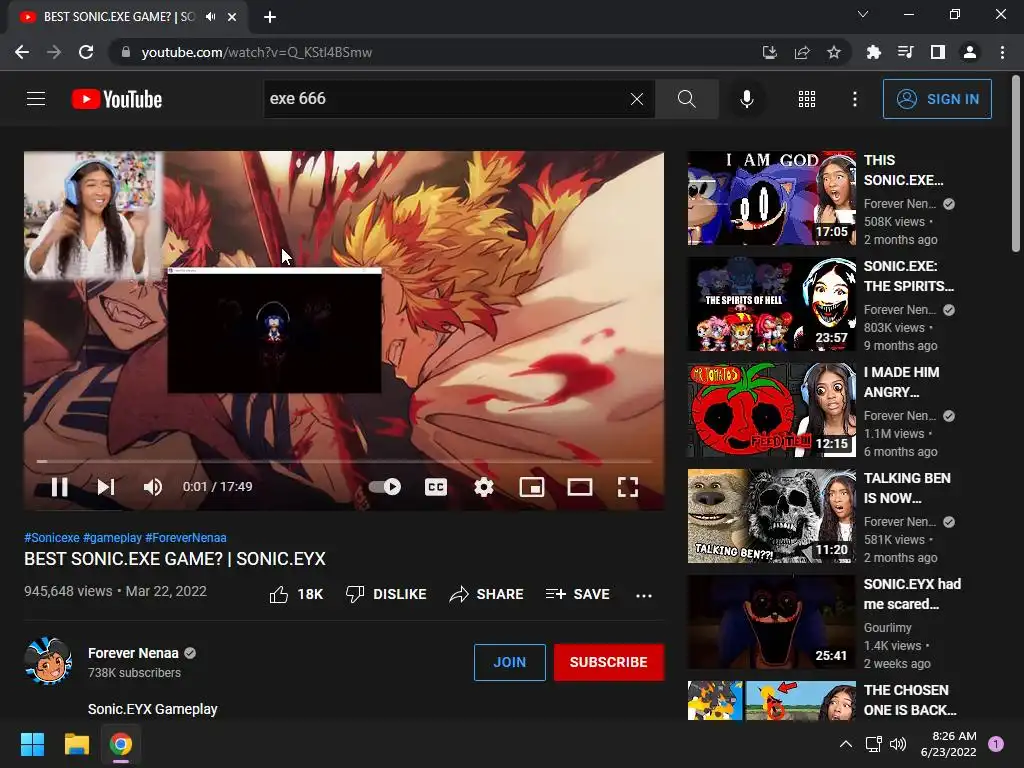Open File Explorer from taskbar

[76, 744]
